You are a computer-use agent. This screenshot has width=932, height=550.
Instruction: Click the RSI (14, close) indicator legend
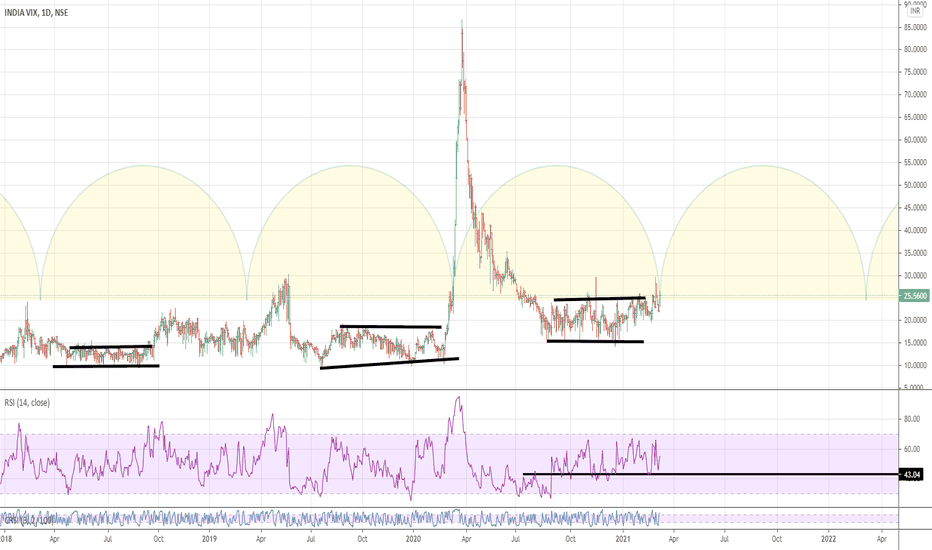pyautogui.click(x=27, y=403)
